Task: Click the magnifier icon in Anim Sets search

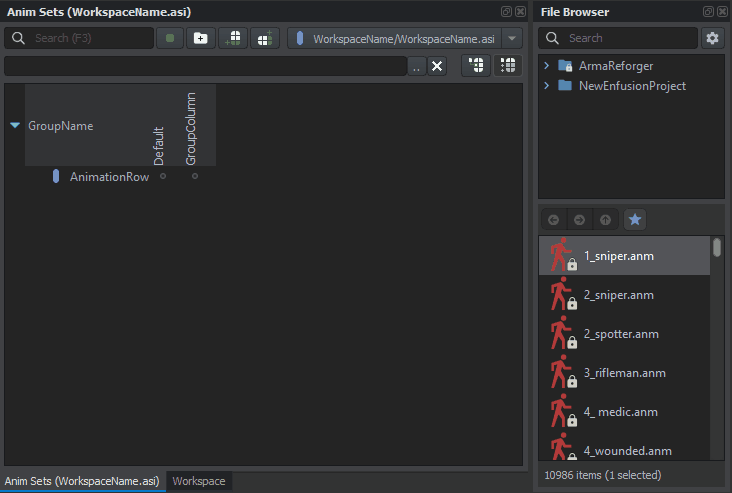Action: pyautogui.click(x=18, y=38)
